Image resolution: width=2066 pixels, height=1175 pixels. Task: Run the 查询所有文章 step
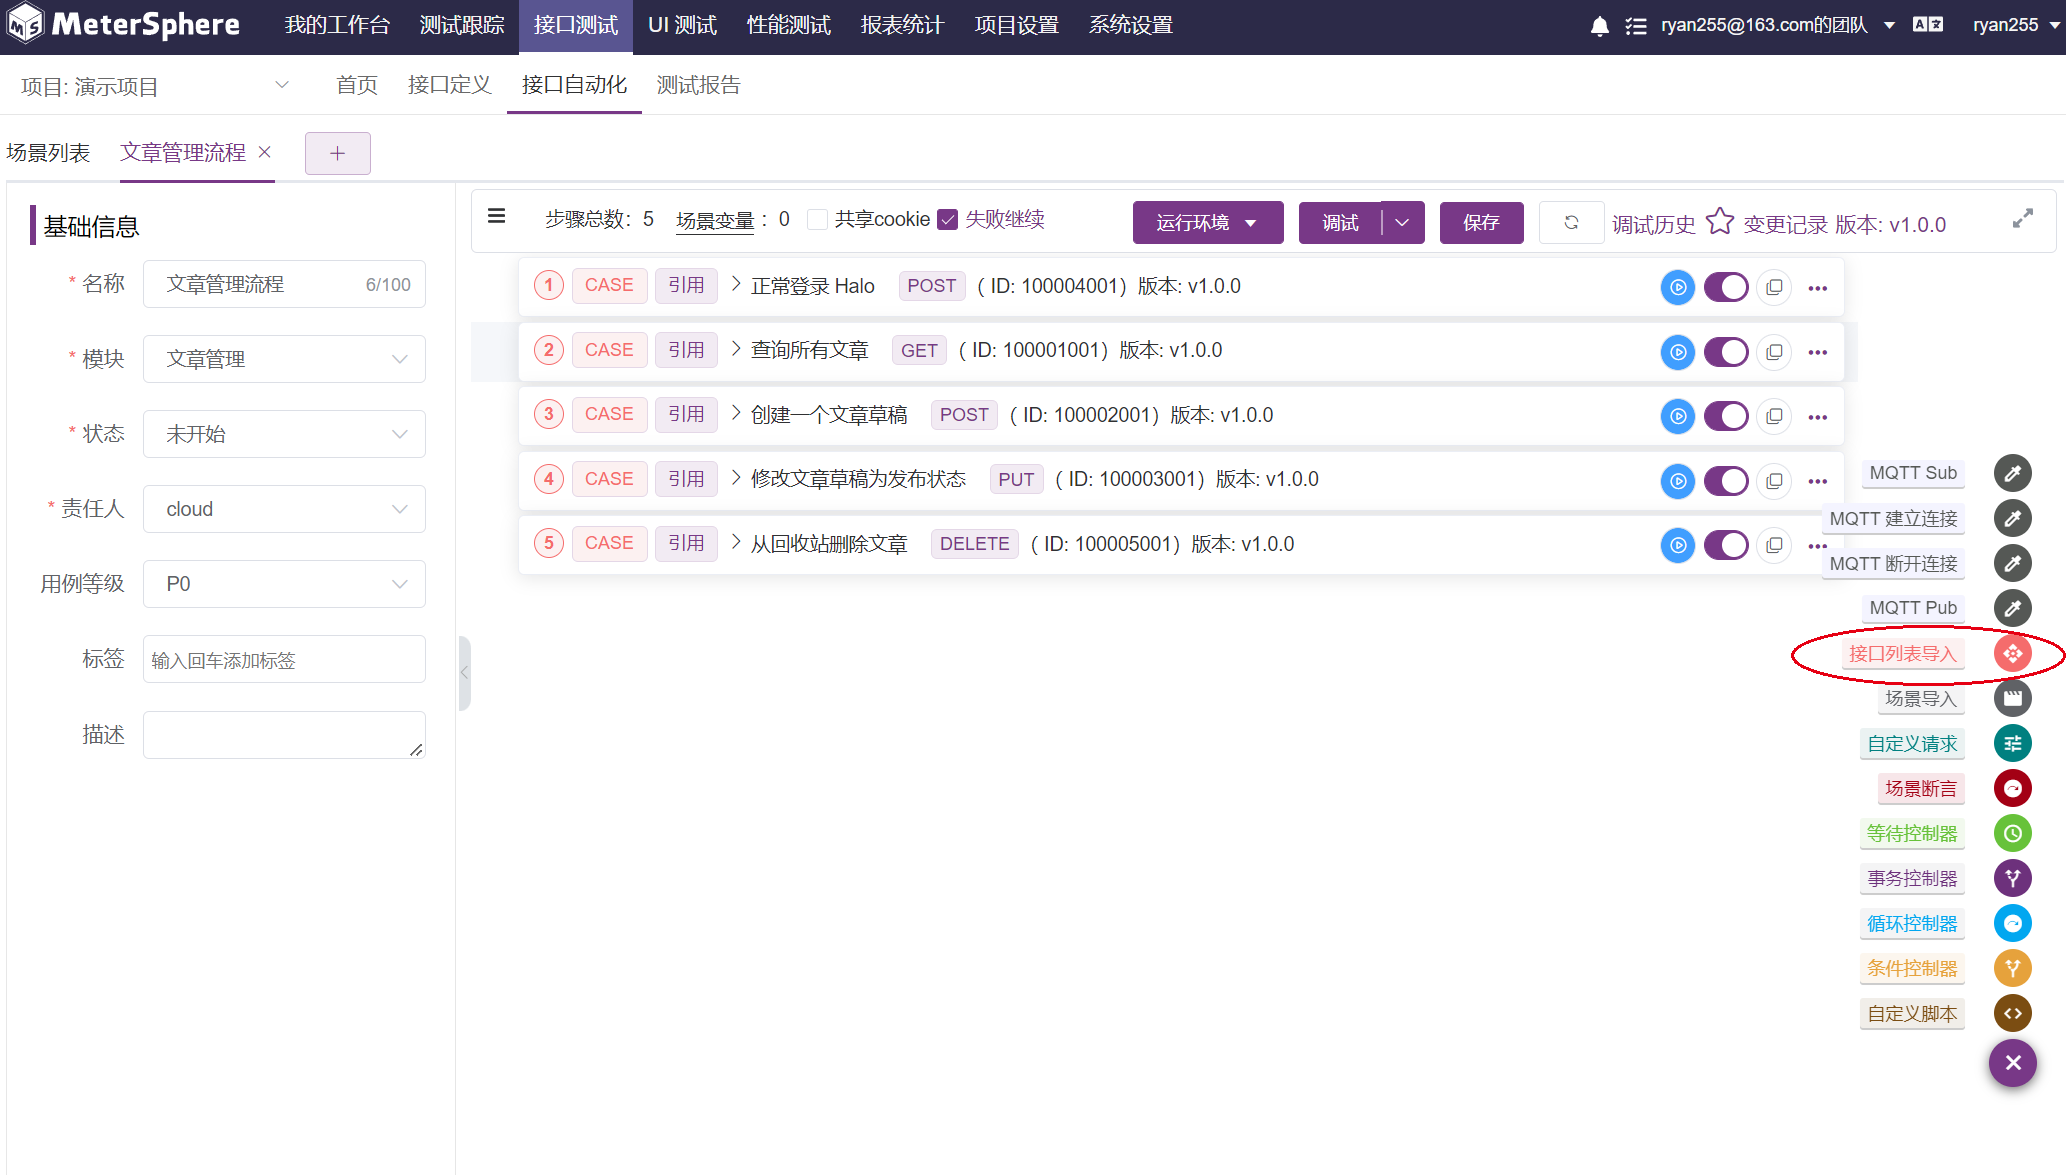pyautogui.click(x=1677, y=352)
